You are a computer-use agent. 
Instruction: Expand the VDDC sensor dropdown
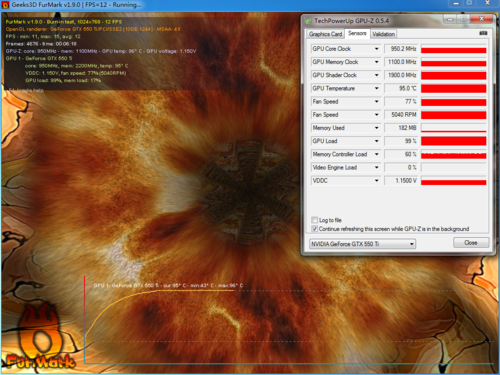point(376,181)
